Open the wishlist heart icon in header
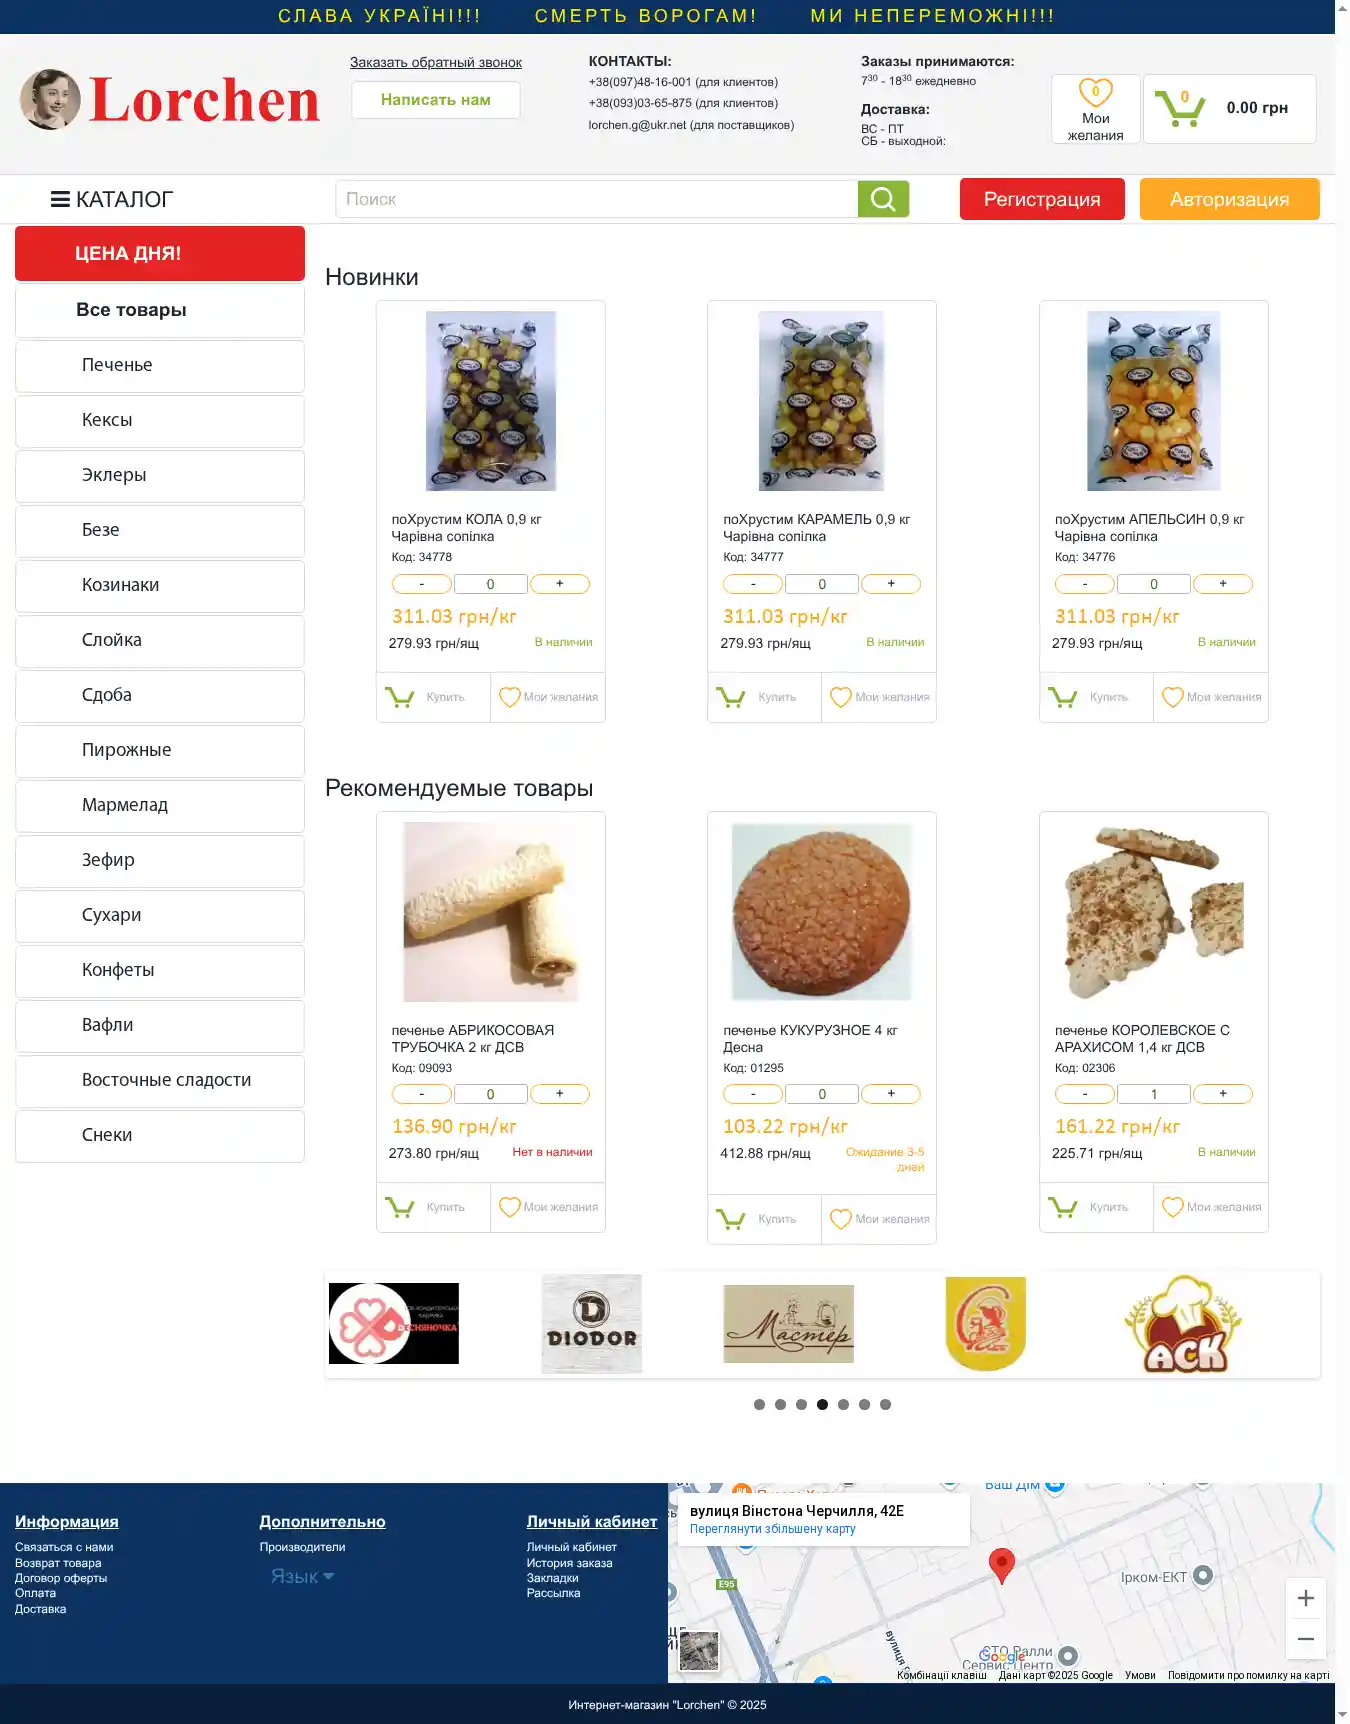1350x1724 pixels. tap(1095, 93)
